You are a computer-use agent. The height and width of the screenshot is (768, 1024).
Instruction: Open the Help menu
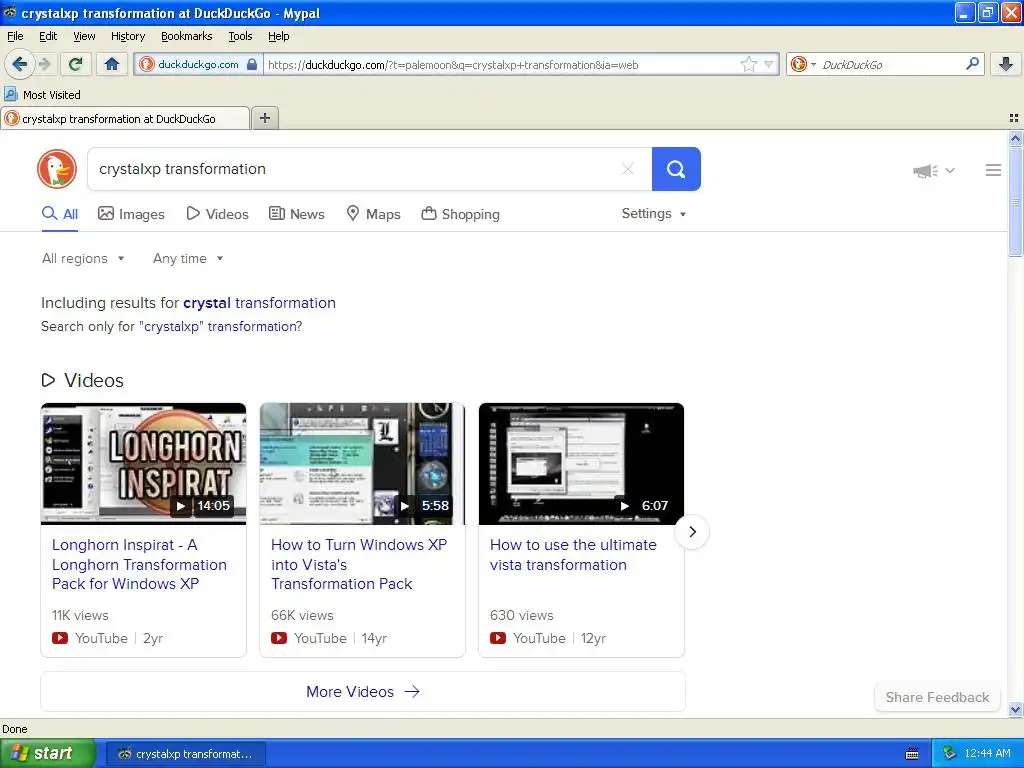click(278, 36)
